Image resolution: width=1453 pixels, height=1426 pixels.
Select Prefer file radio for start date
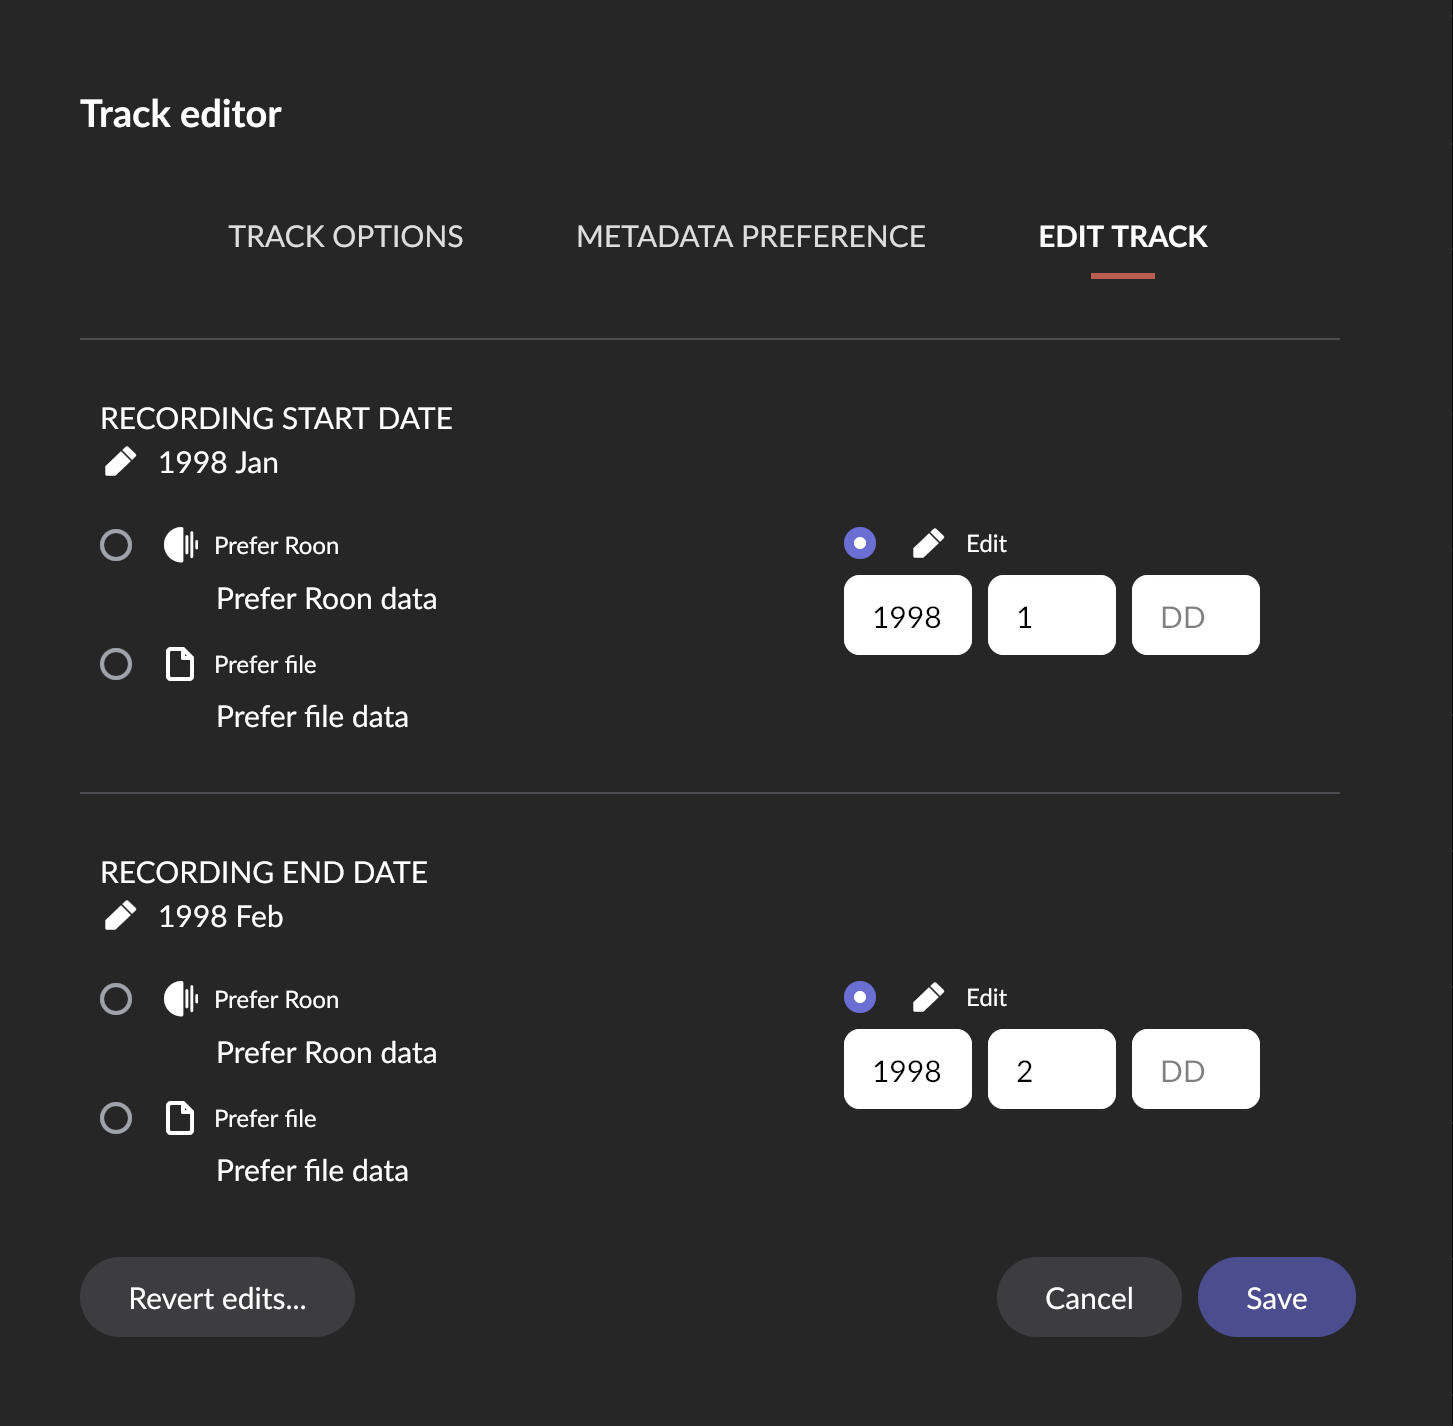116,664
